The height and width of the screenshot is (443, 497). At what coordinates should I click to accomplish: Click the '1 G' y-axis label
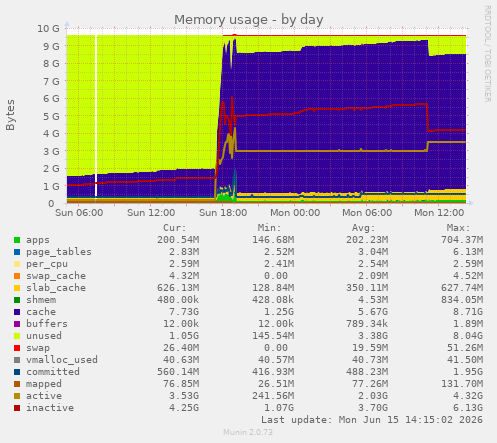51,186
